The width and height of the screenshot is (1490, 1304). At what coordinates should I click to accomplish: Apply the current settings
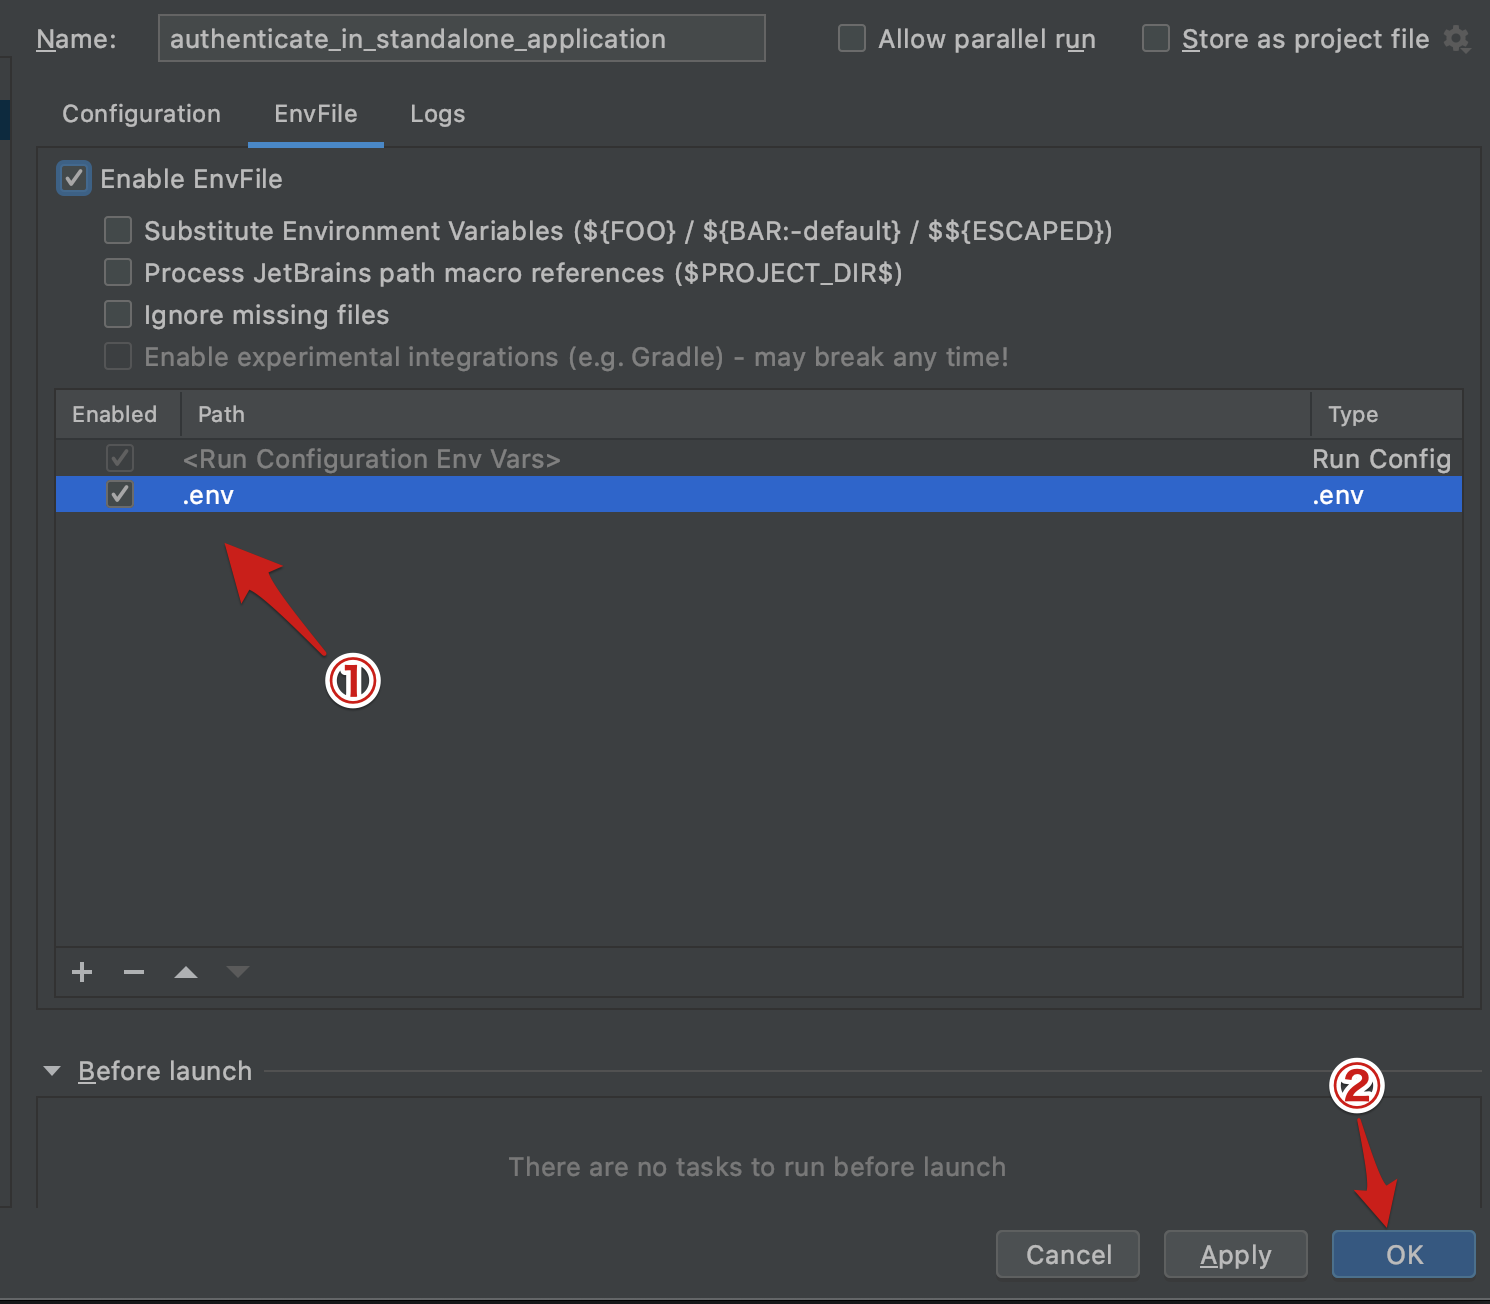click(x=1235, y=1254)
